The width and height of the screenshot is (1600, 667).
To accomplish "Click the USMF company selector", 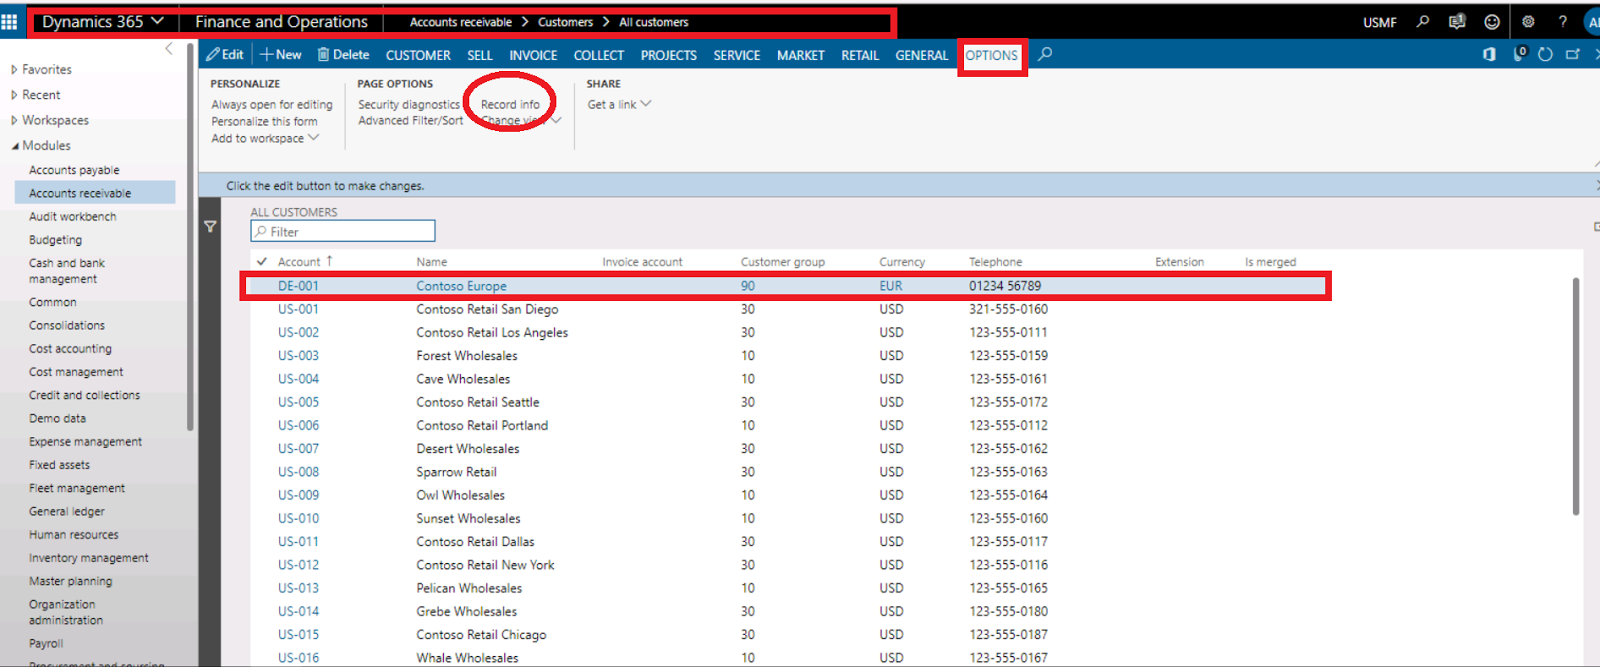I will 1379,22.
